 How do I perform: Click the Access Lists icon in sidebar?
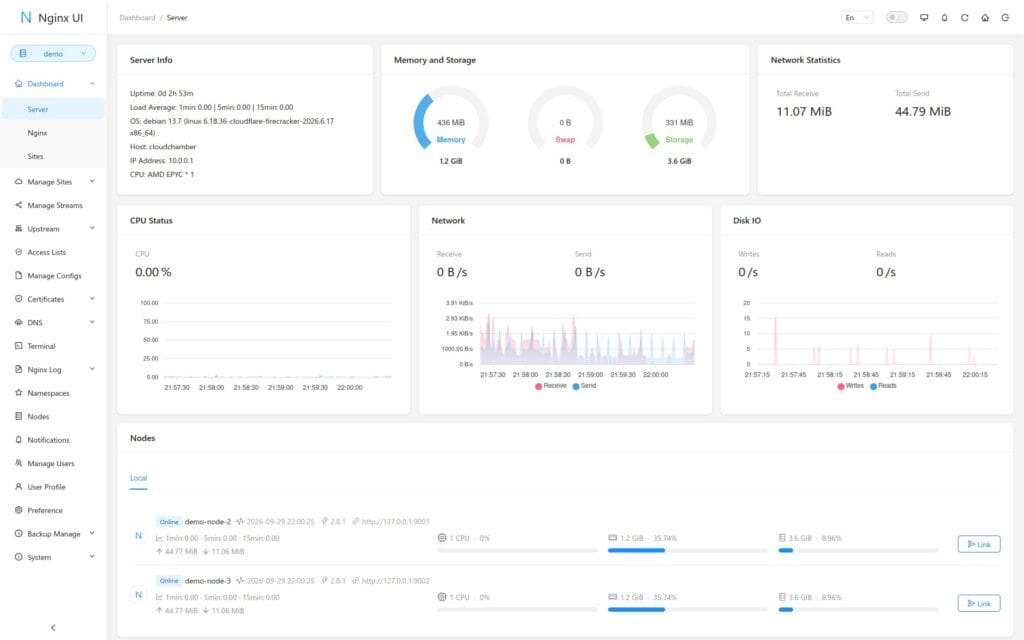coord(18,251)
